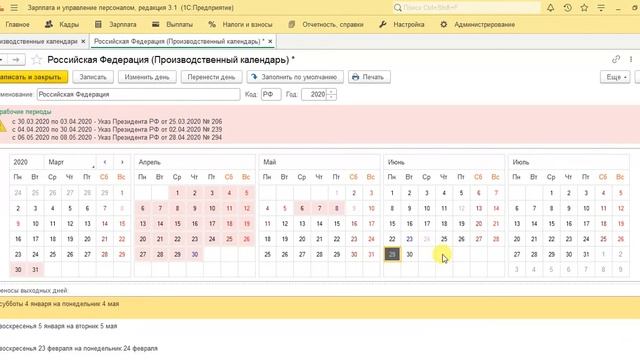Open Выплаты section
The width and height of the screenshot is (640, 360).
coord(172,24)
